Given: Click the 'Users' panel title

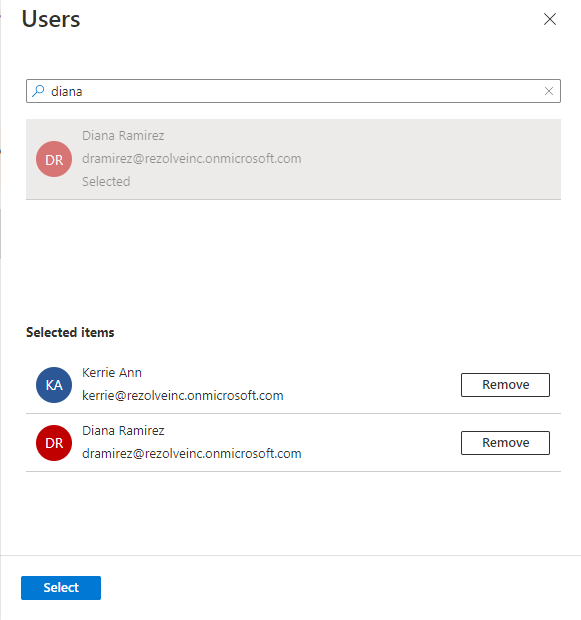Looking at the screenshot, I should [x=51, y=19].
